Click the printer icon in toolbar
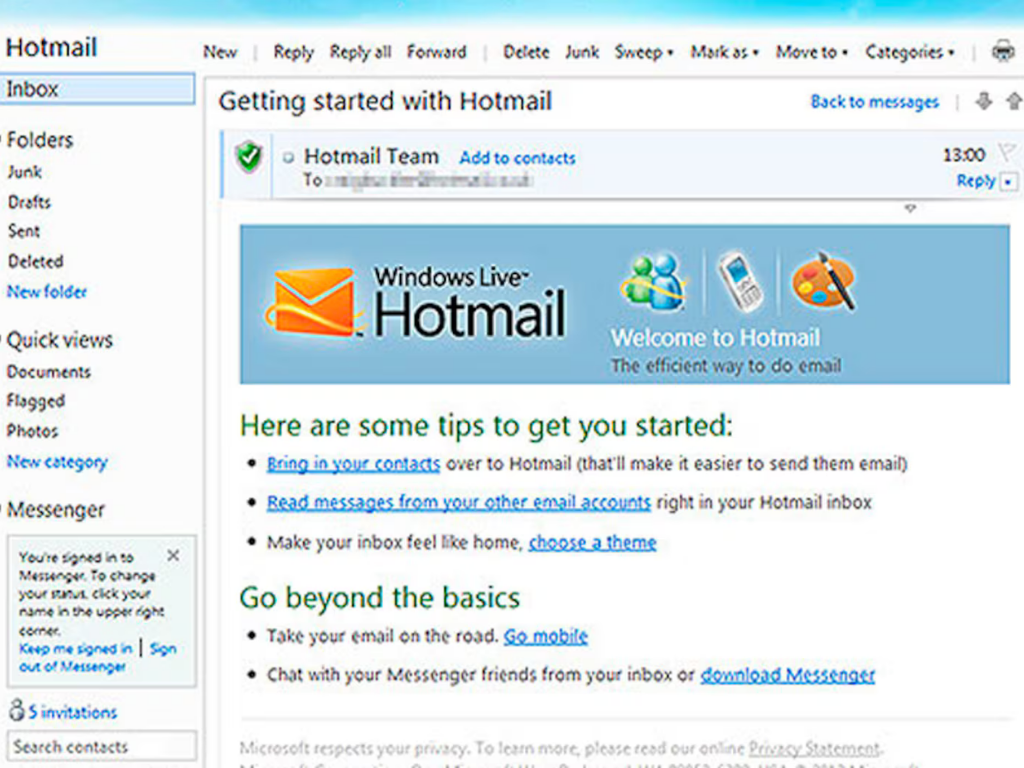1024x768 pixels. click(1002, 50)
